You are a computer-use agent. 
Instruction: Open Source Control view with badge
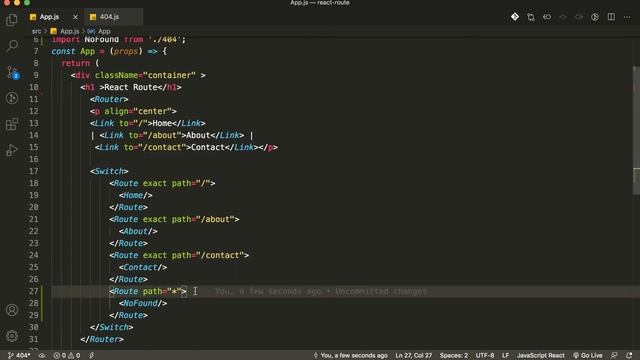12,72
